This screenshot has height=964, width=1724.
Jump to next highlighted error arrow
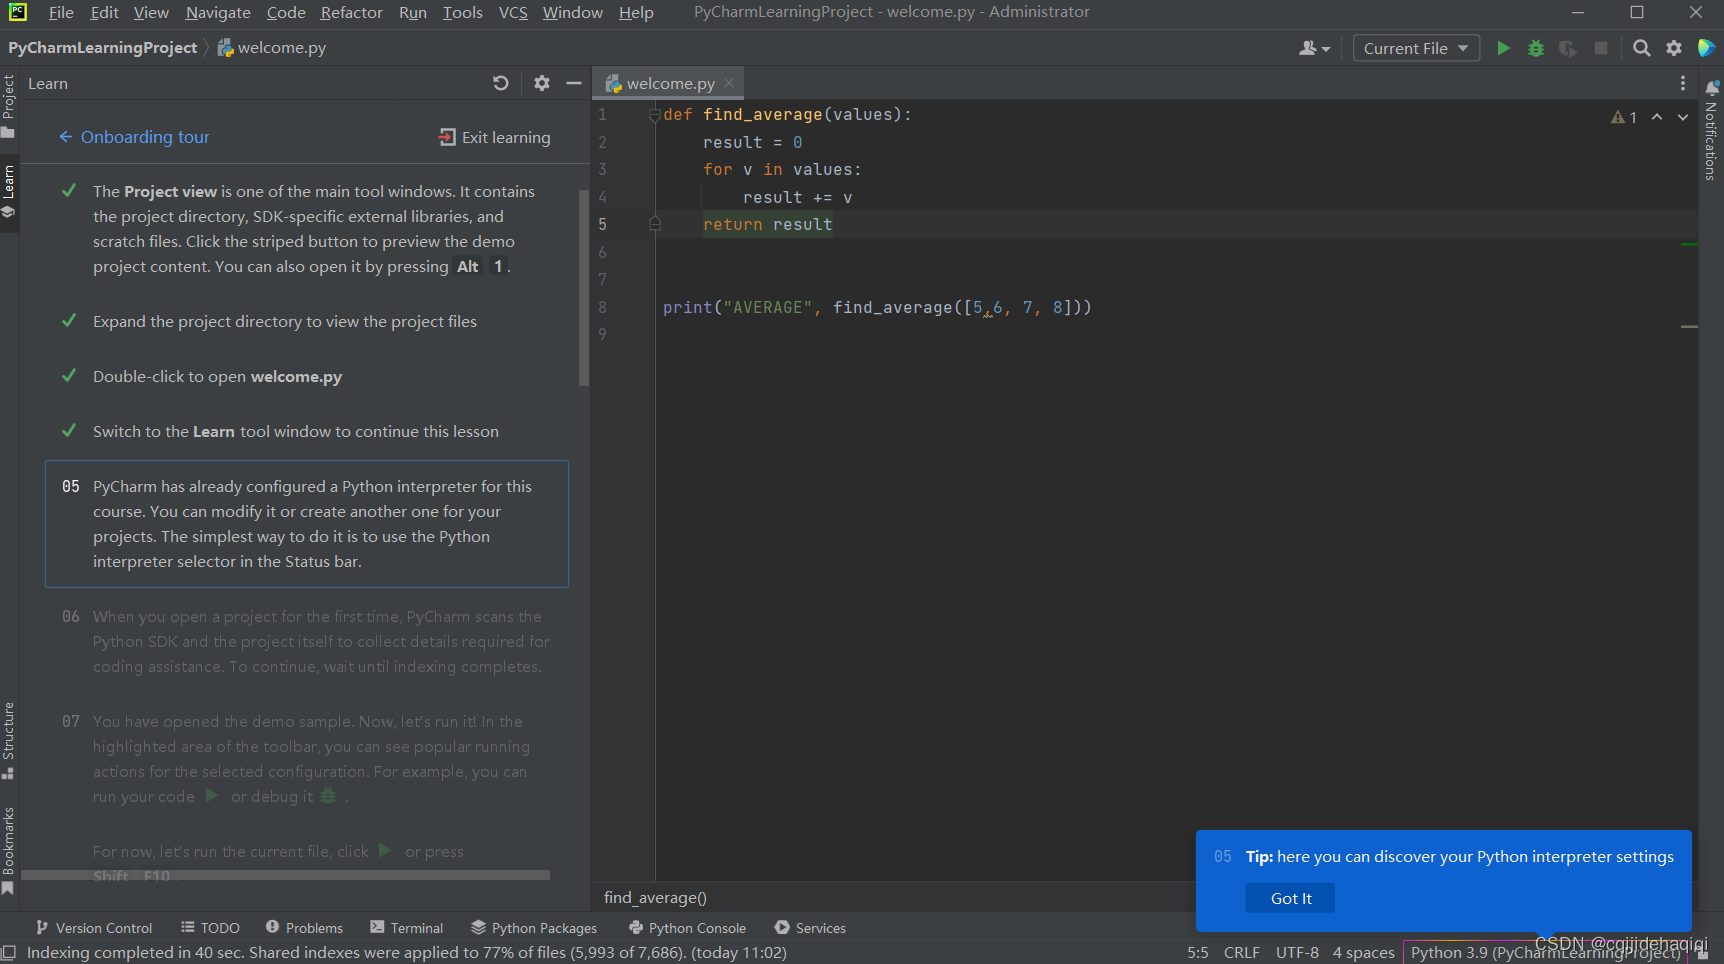(x=1683, y=117)
